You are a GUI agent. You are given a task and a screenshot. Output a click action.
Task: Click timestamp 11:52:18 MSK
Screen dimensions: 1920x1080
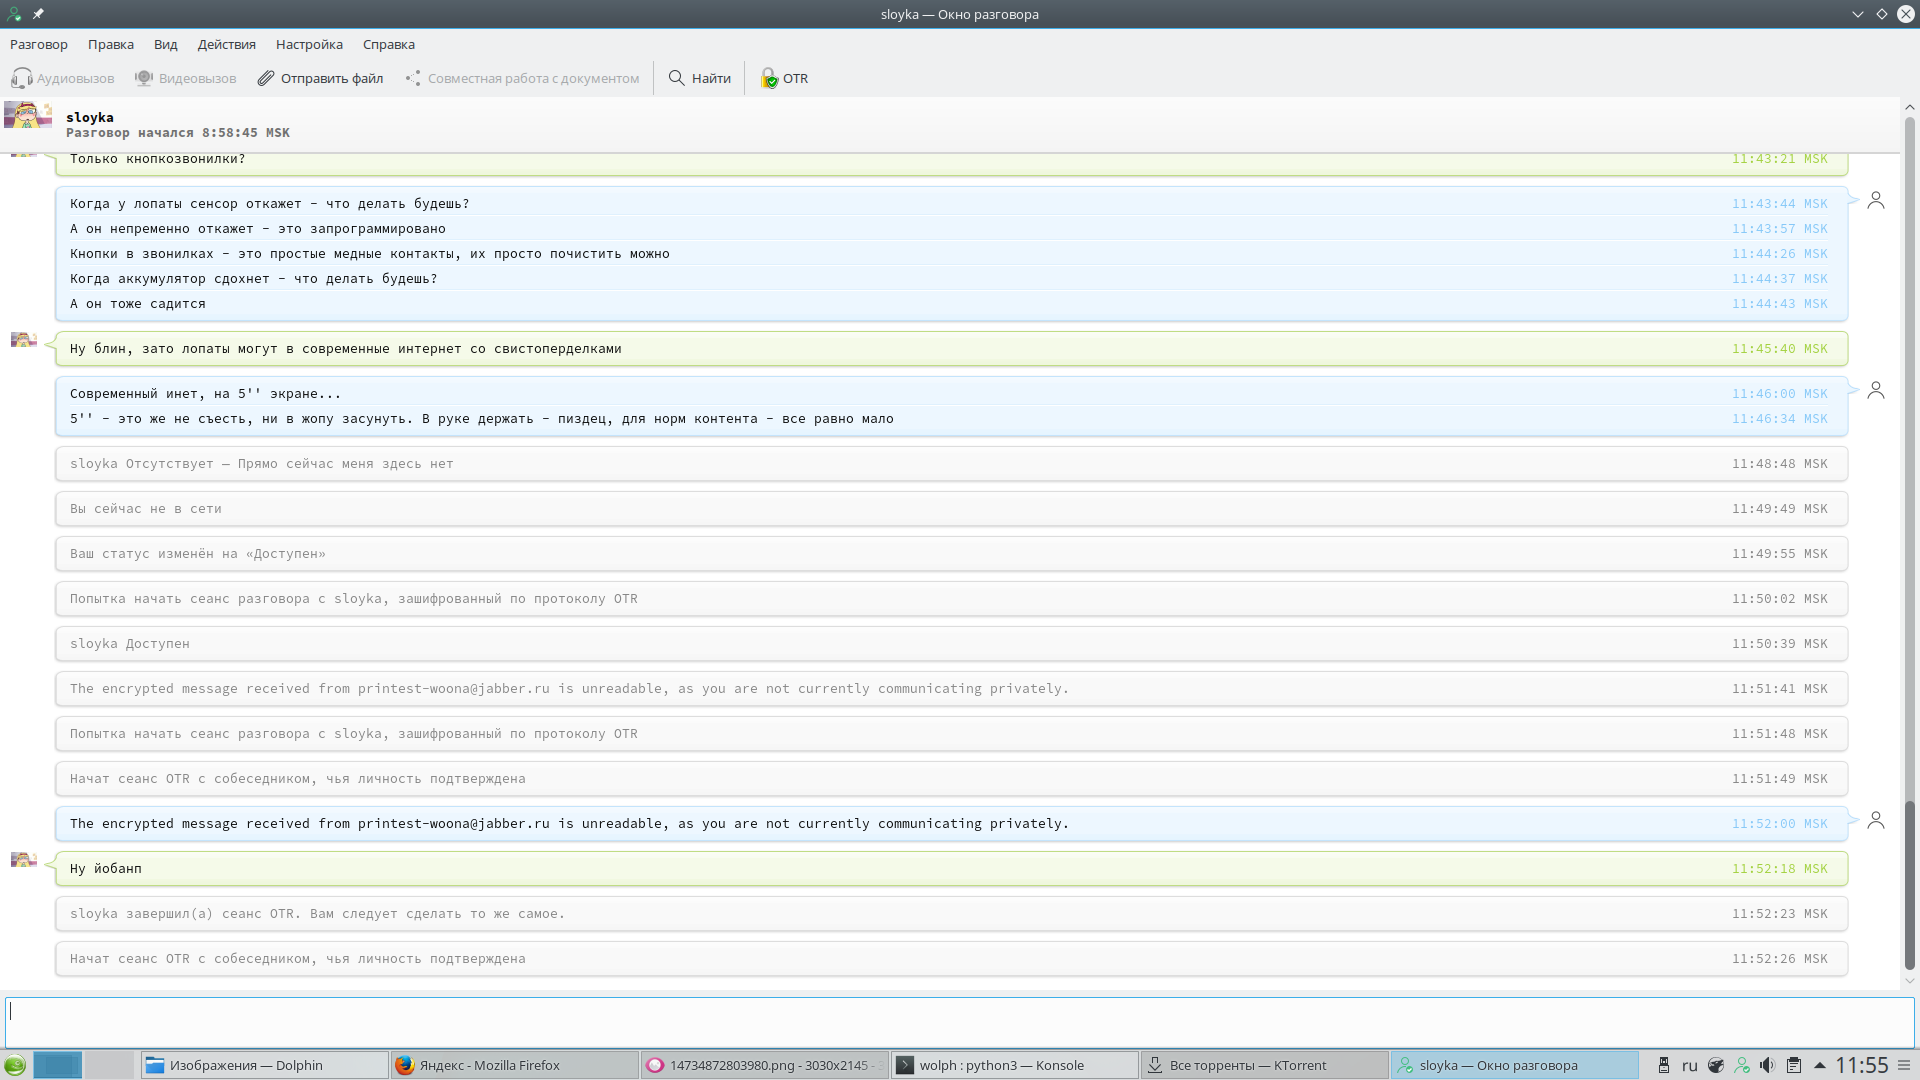[x=1779, y=869]
